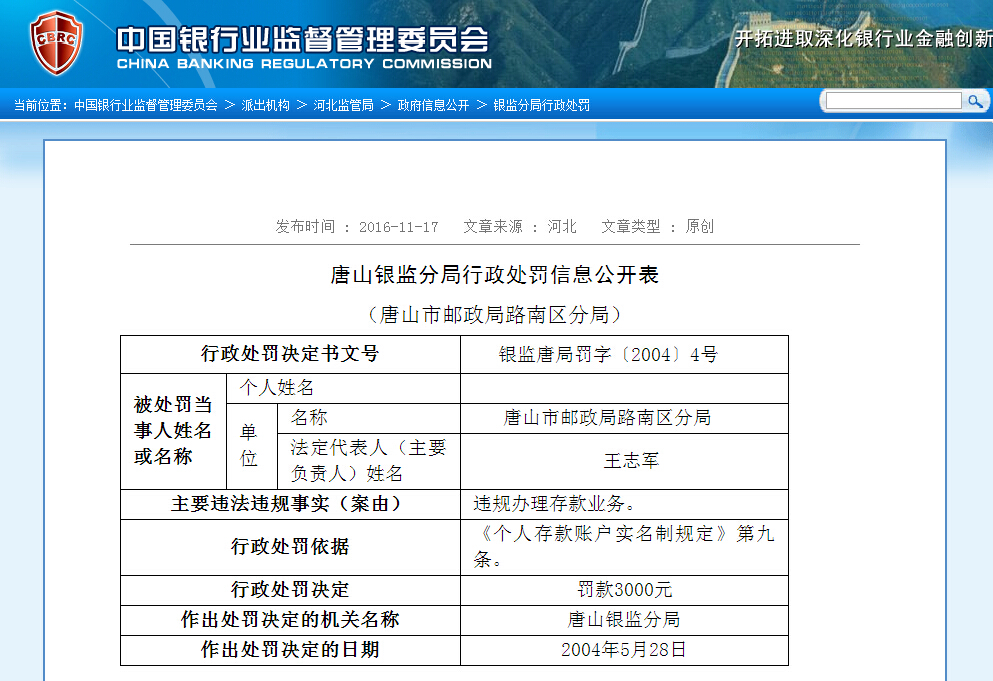The height and width of the screenshot is (681, 993).
Task: Click the 文章来源 value 河北
Action: (x=562, y=227)
